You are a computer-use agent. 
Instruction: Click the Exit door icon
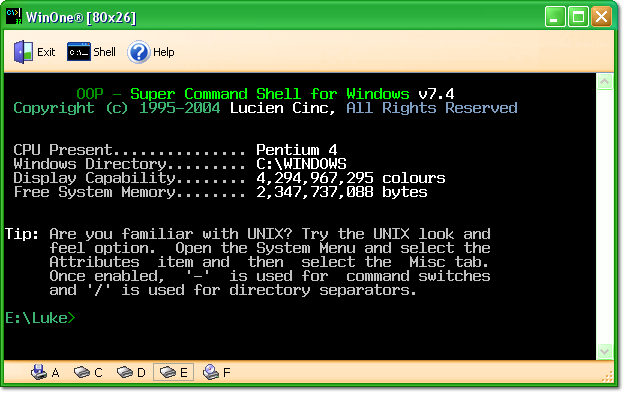pyautogui.click(x=23, y=52)
